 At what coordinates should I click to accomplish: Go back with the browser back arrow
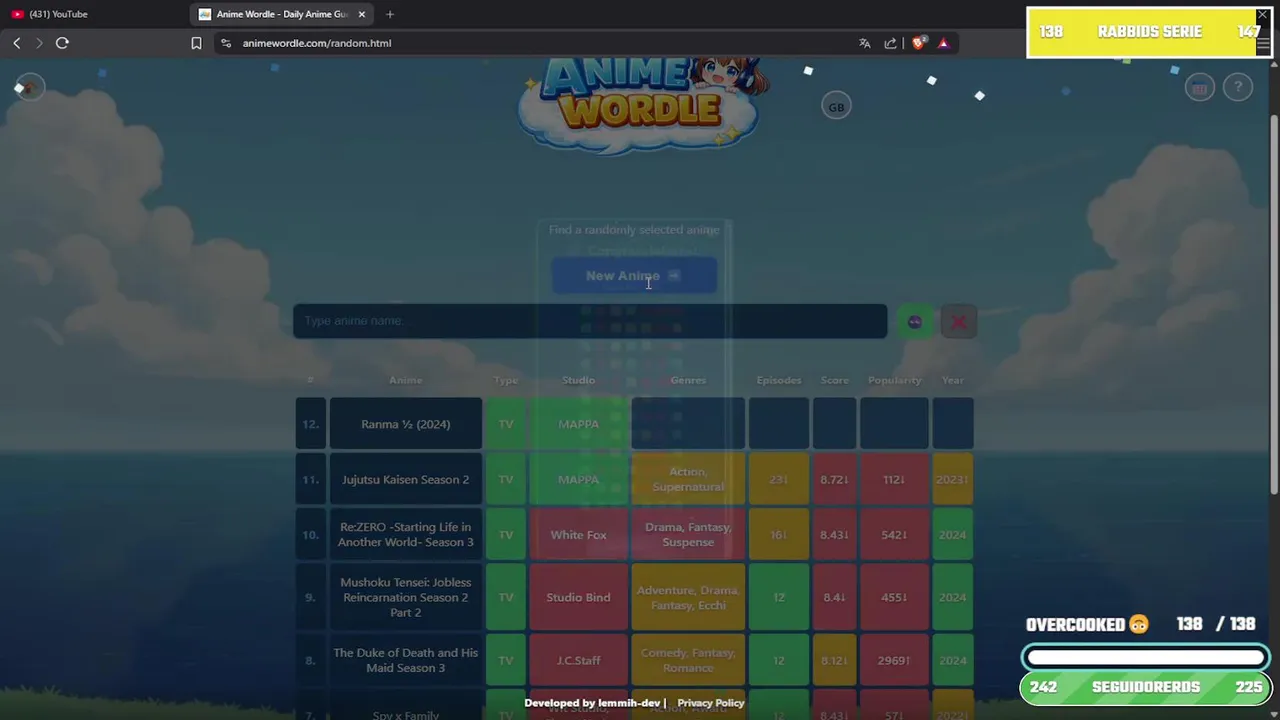coord(17,43)
